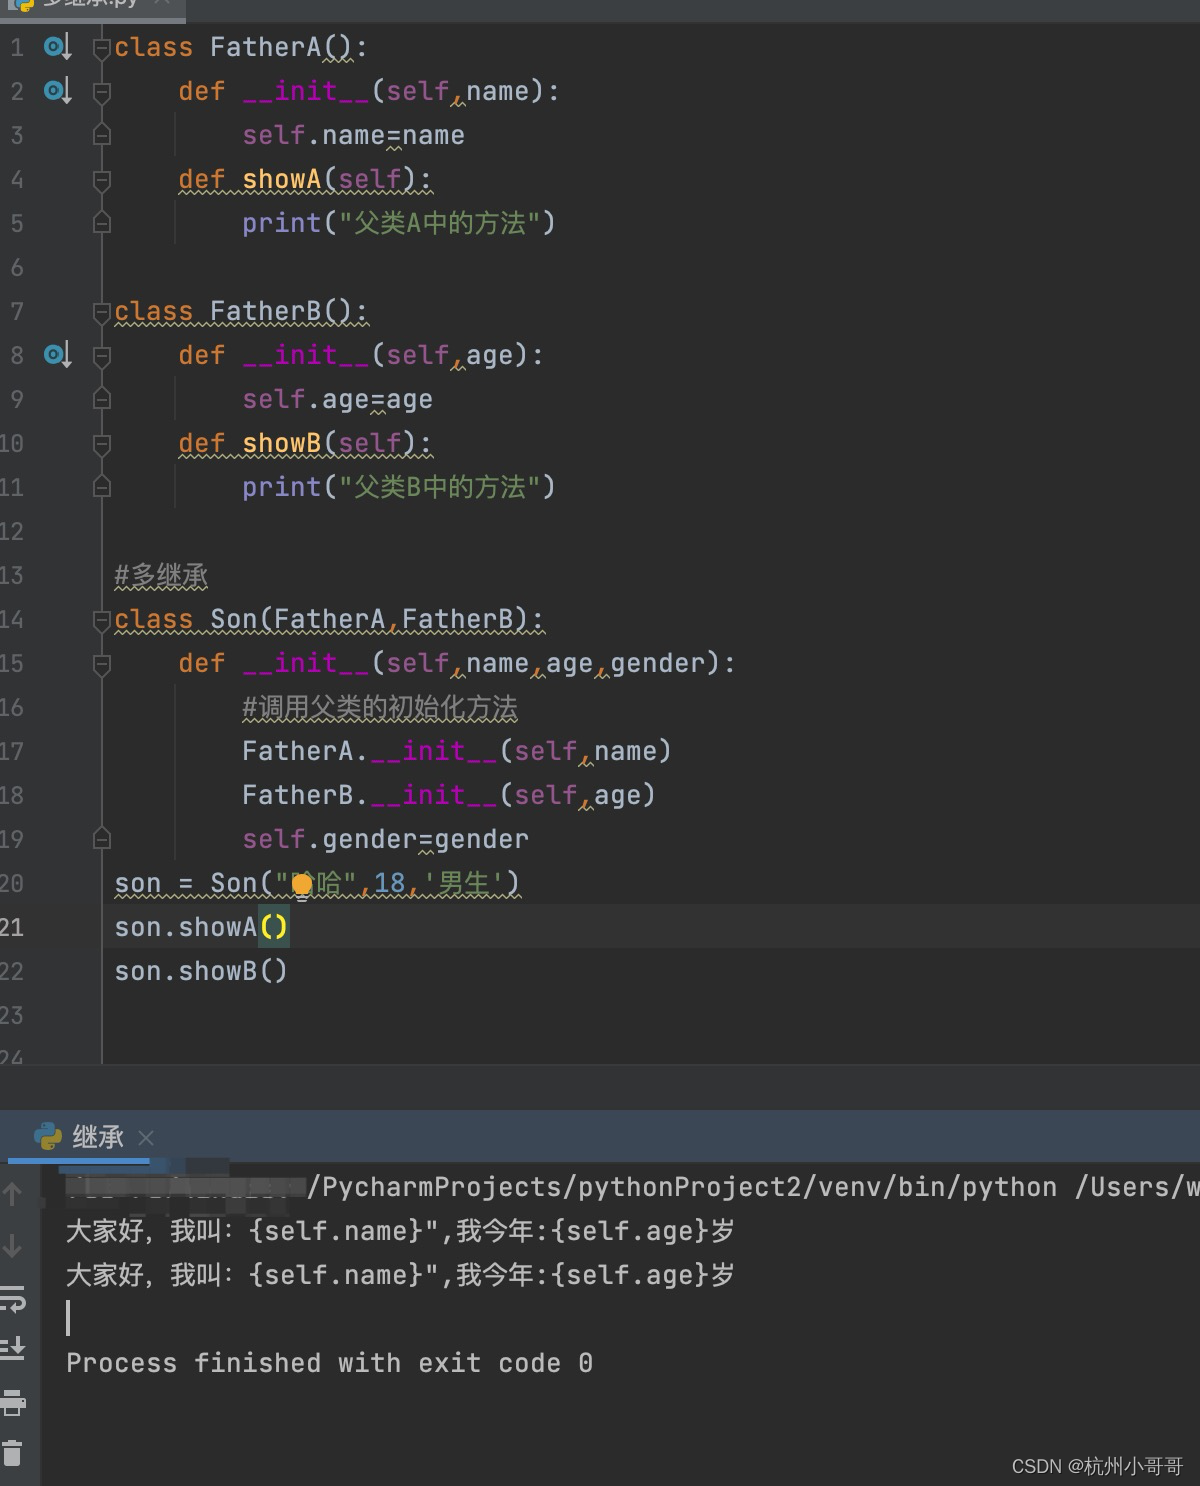
Task: Click 'class Son(FatherA,FatherB):' text
Action: 329,619
